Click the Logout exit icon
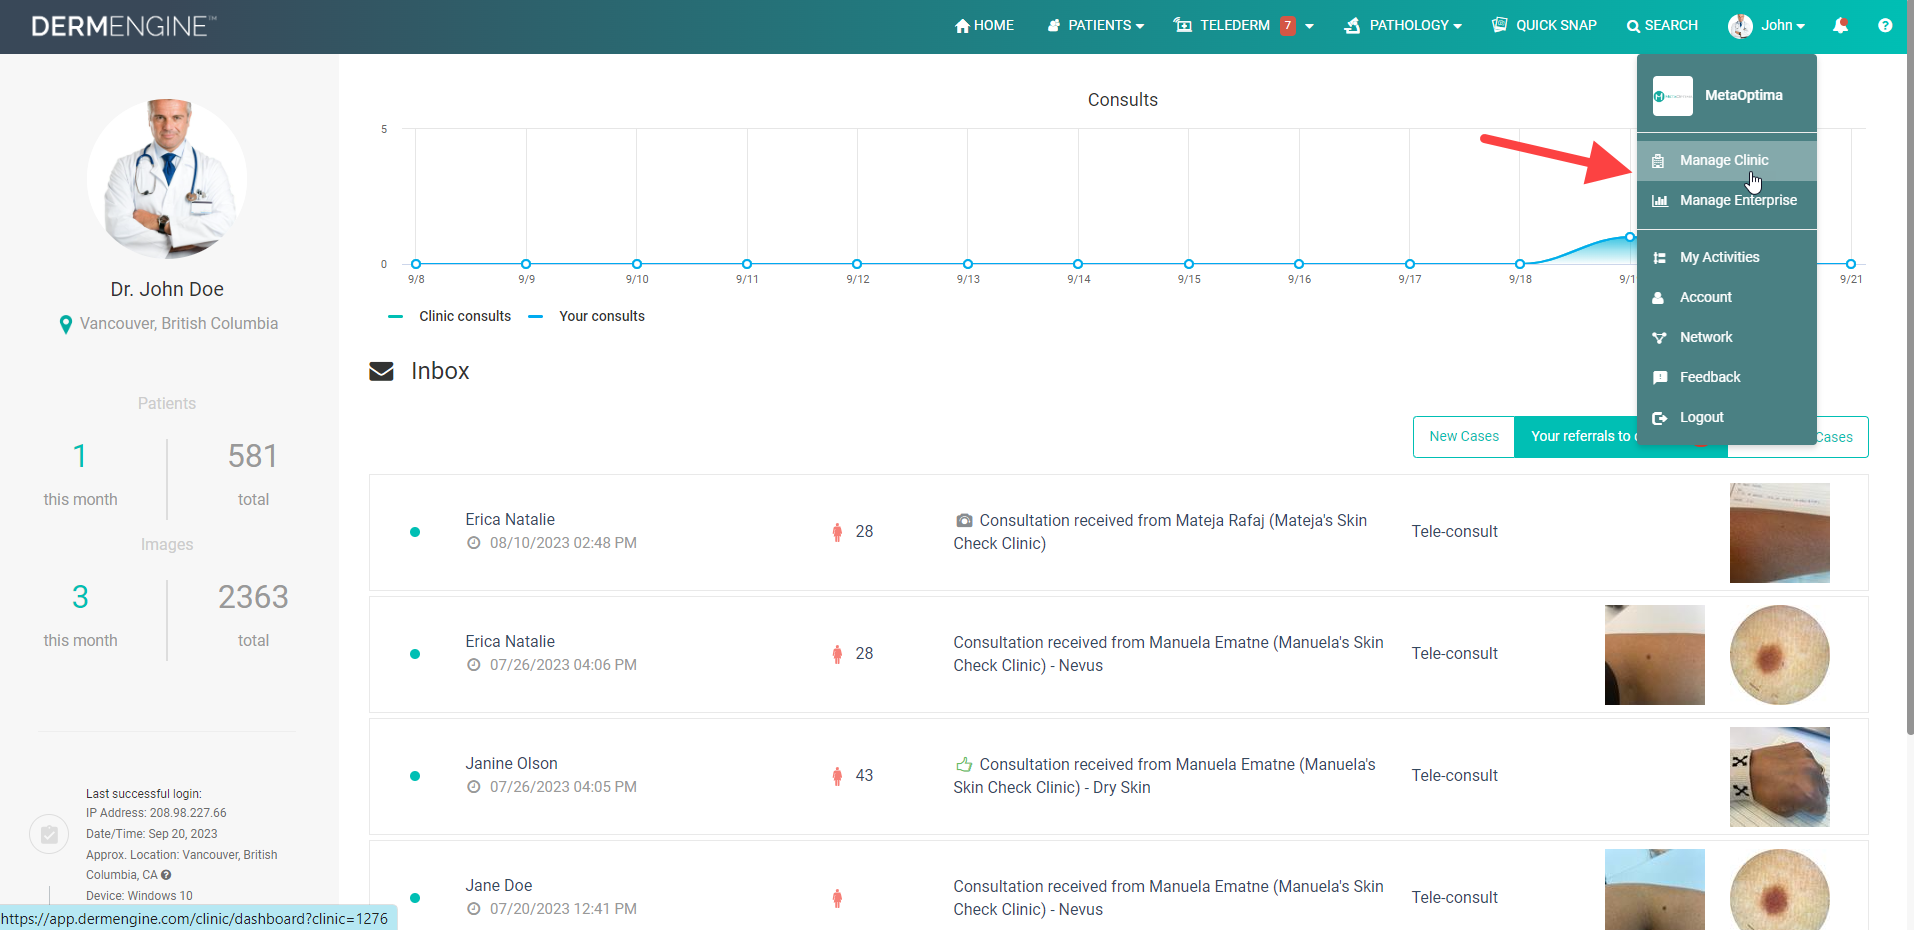Screen dimensions: 1914x930 tap(1659, 418)
